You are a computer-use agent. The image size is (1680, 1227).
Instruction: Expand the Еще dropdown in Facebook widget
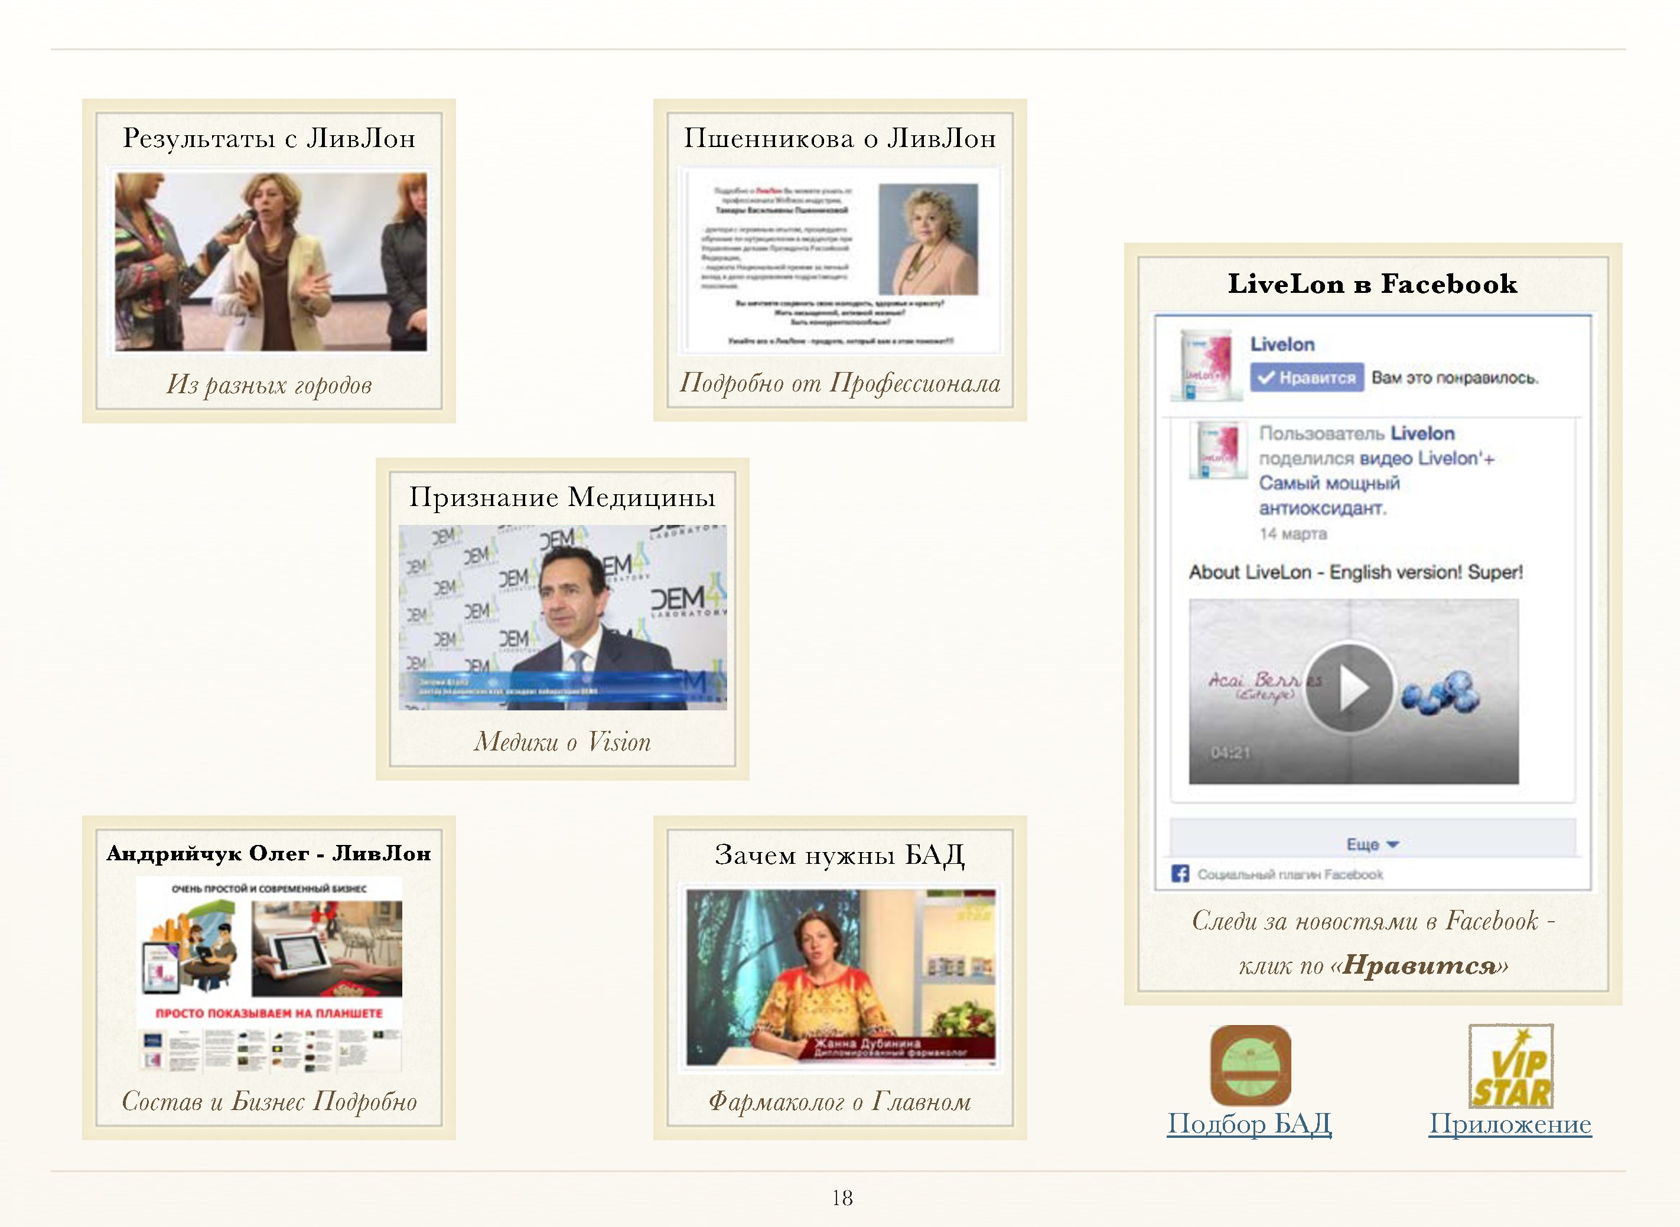[x=1373, y=844]
